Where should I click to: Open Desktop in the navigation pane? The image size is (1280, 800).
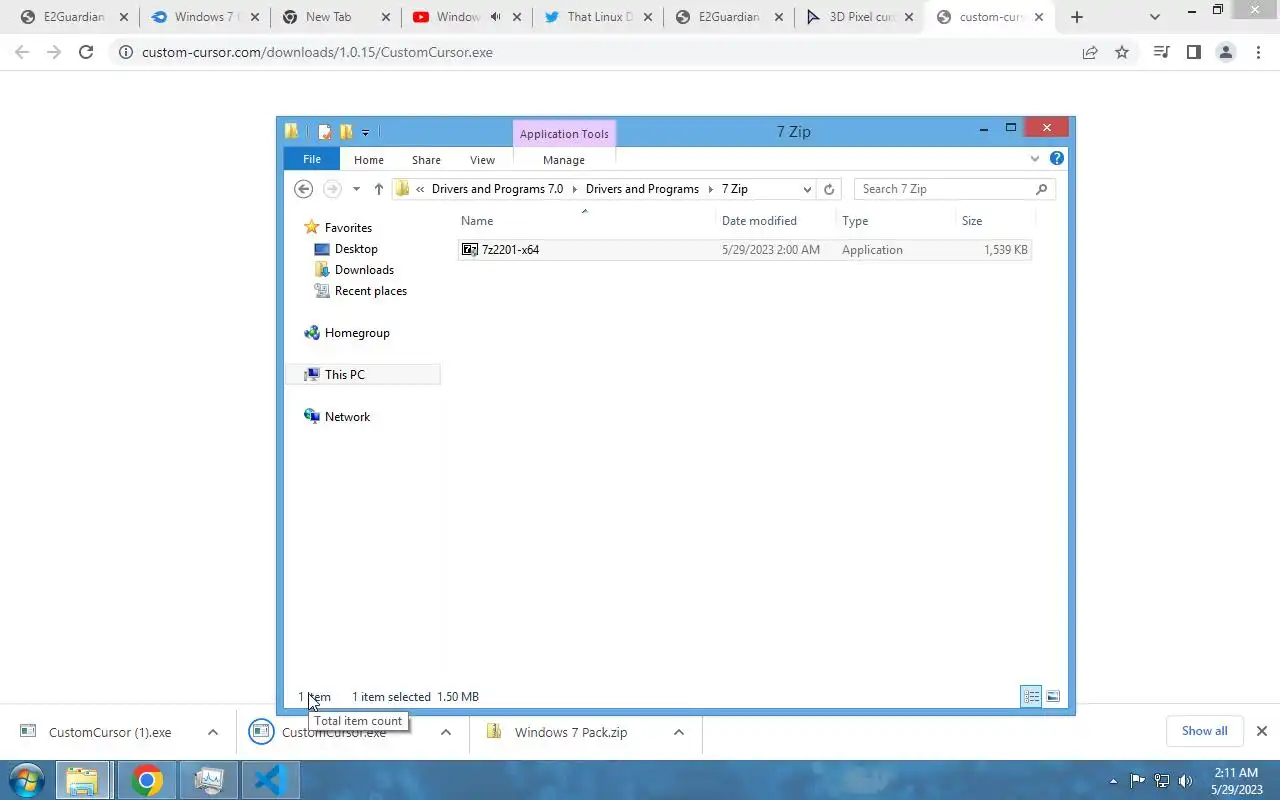click(x=356, y=249)
